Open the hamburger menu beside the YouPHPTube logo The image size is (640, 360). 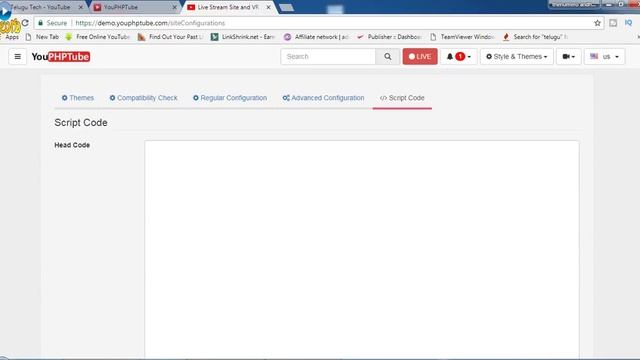point(18,57)
